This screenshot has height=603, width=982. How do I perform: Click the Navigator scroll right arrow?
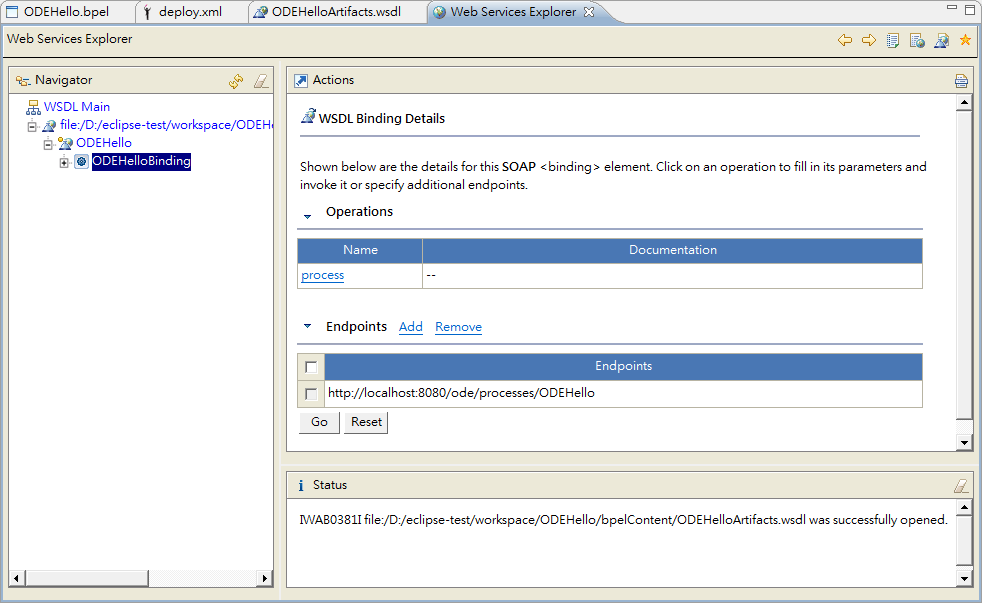[x=265, y=578]
